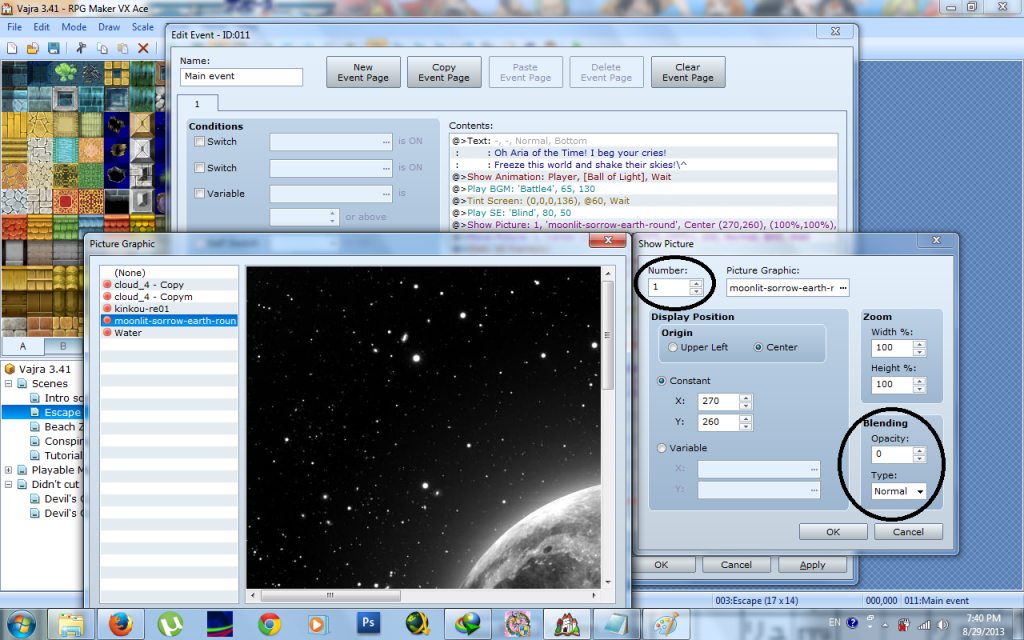Click the Scenes folder map icon
The image size is (1024, 640).
coord(22,383)
